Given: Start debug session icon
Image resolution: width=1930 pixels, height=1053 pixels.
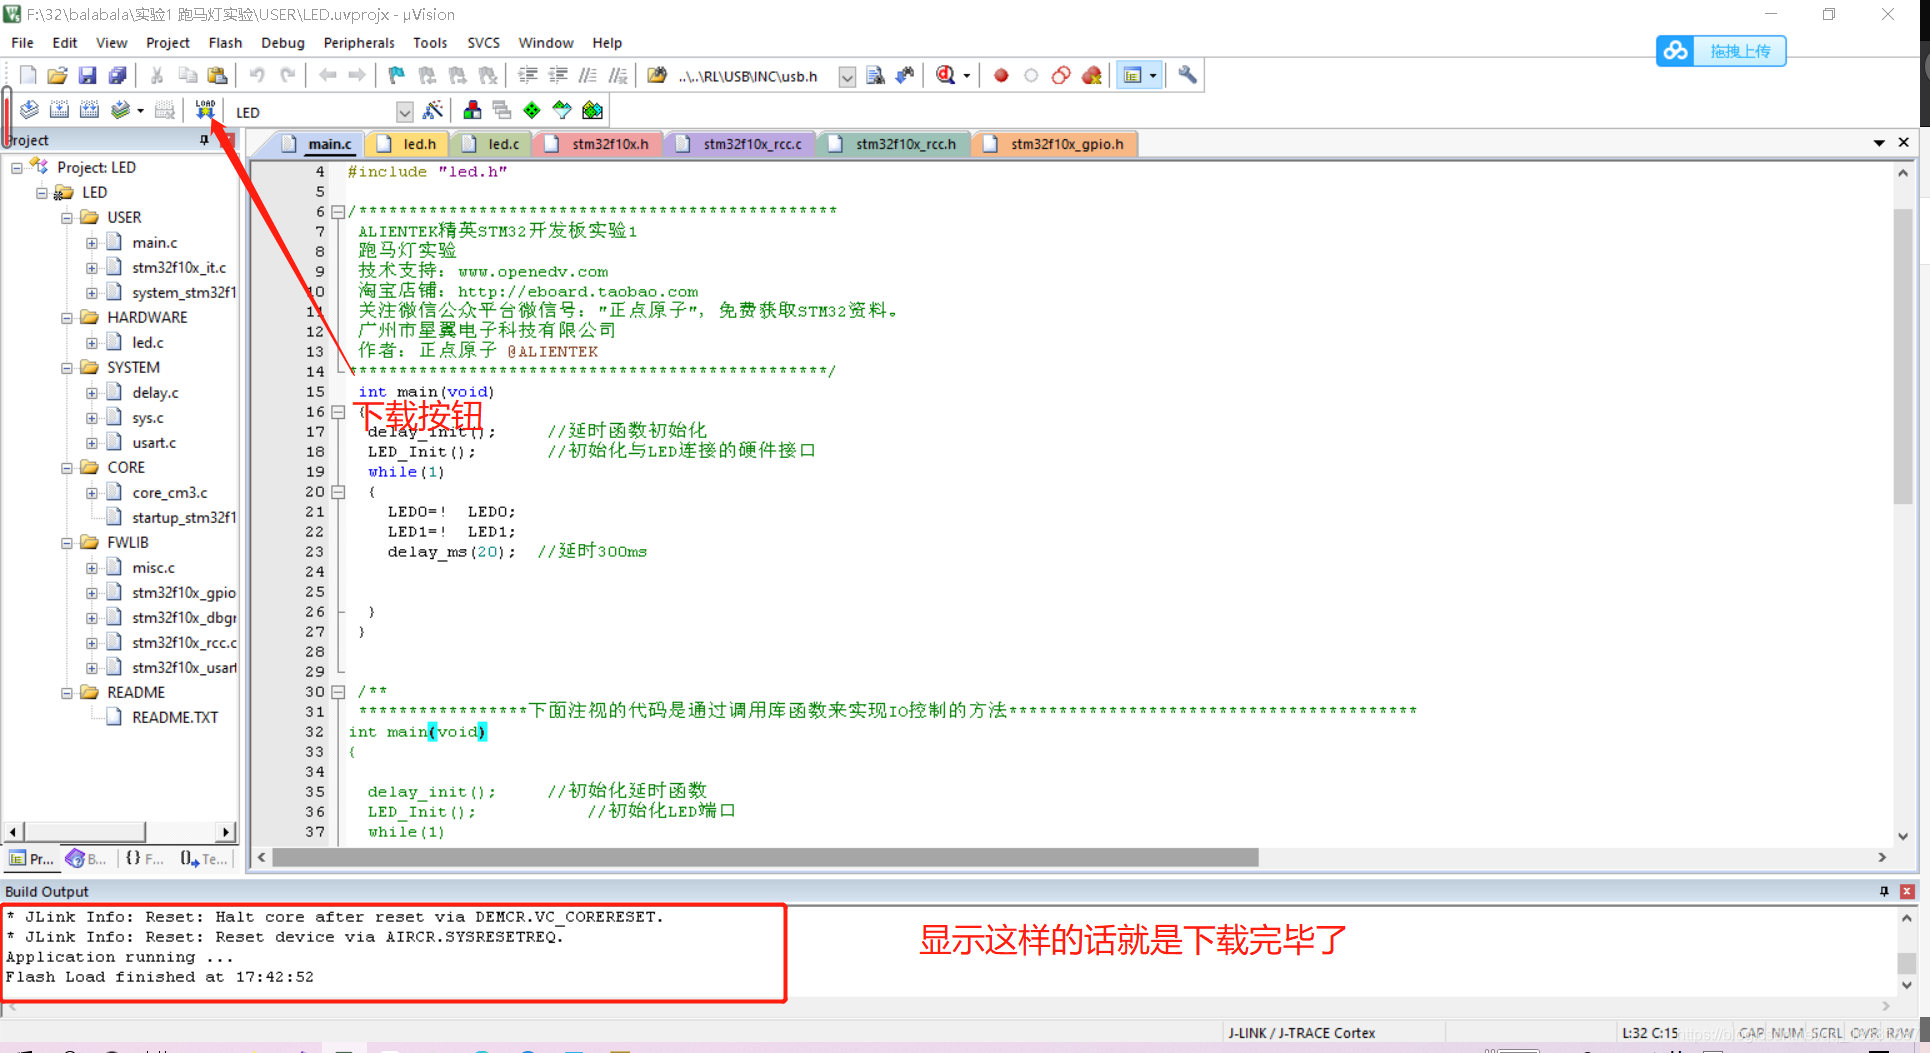Looking at the screenshot, I should point(946,75).
